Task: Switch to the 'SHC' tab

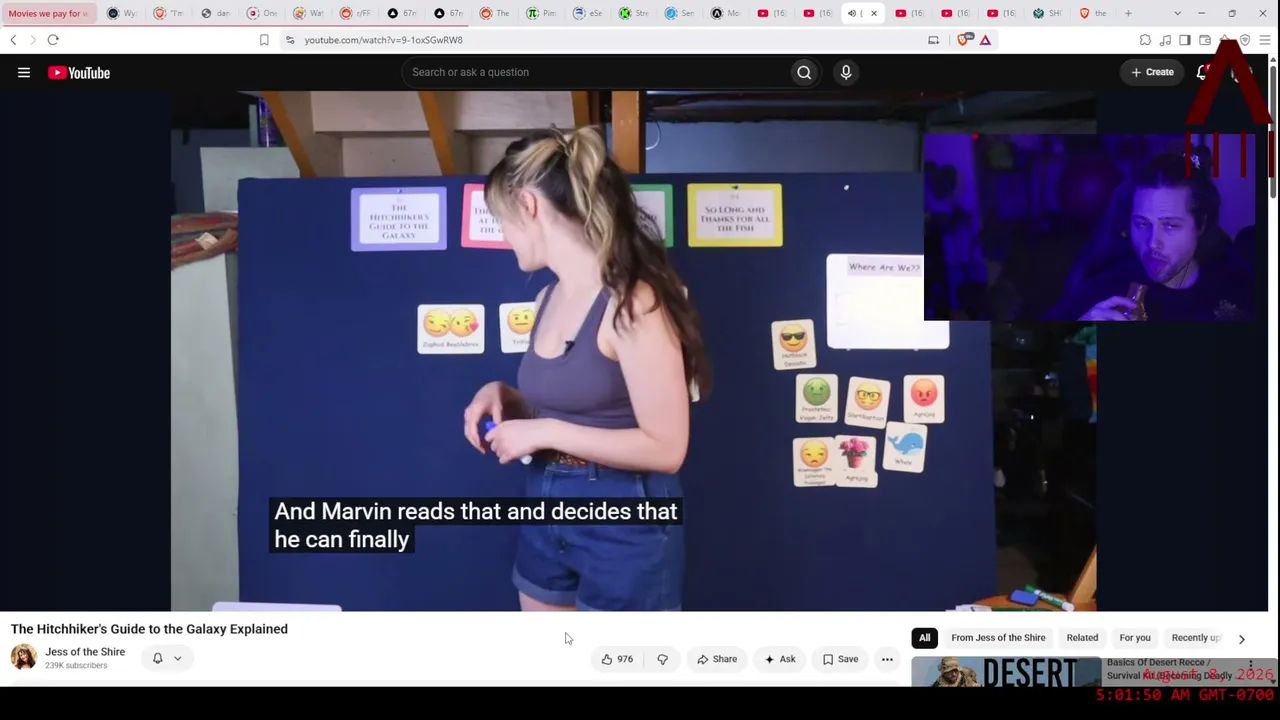Action: point(1047,13)
